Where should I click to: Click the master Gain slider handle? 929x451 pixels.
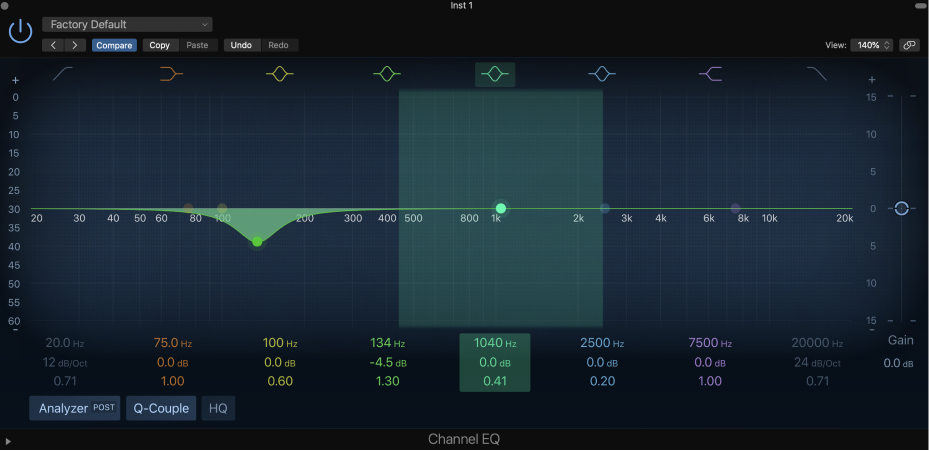[901, 208]
